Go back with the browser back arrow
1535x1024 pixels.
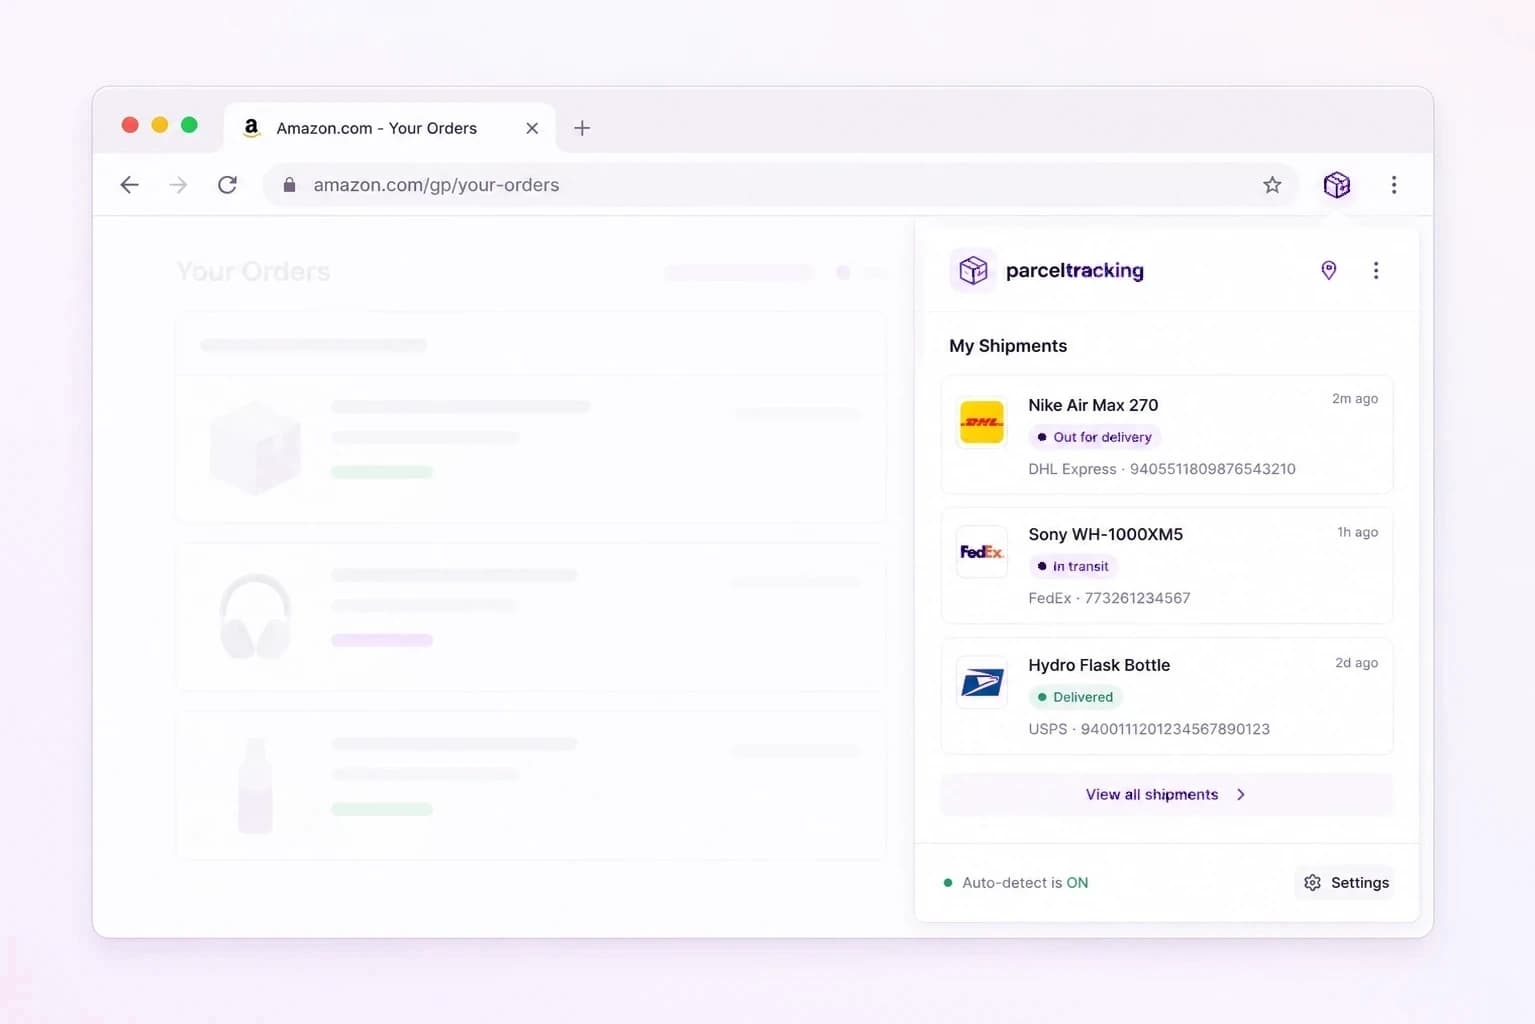tap(129, 185)
